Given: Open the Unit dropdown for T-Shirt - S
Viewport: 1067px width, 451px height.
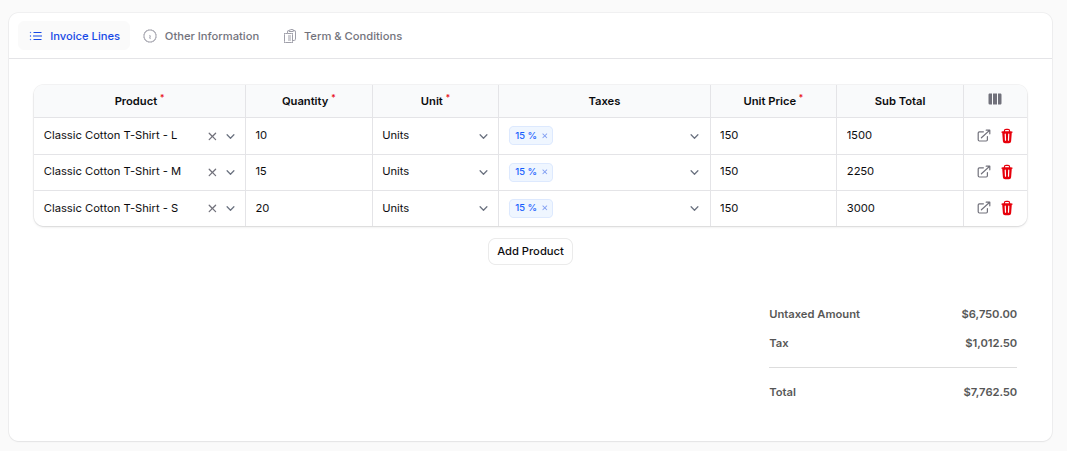Looking at the screenshot, I should (x=483, y=208).
